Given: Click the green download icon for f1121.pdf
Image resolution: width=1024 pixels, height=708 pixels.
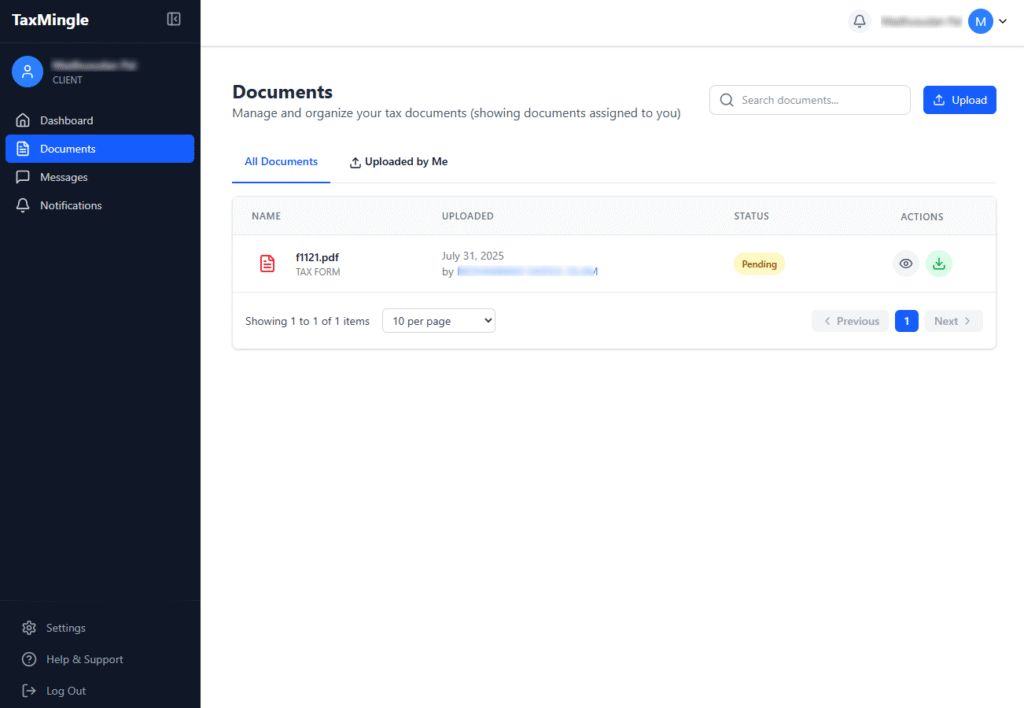Looking at the screenshot, I should point(939,264).
